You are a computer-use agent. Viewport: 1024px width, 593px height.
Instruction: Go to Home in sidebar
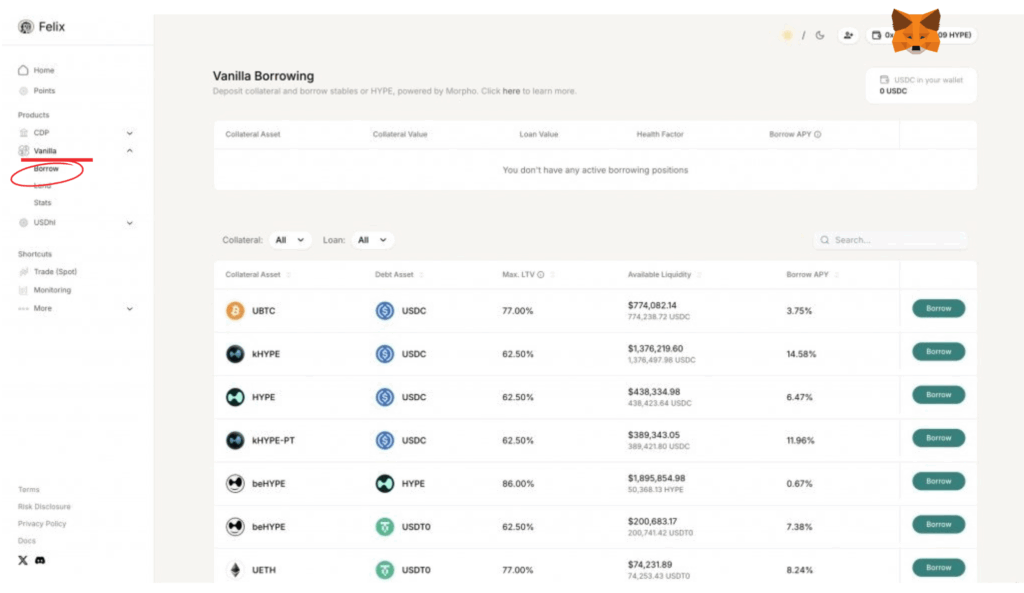(43, 71)
